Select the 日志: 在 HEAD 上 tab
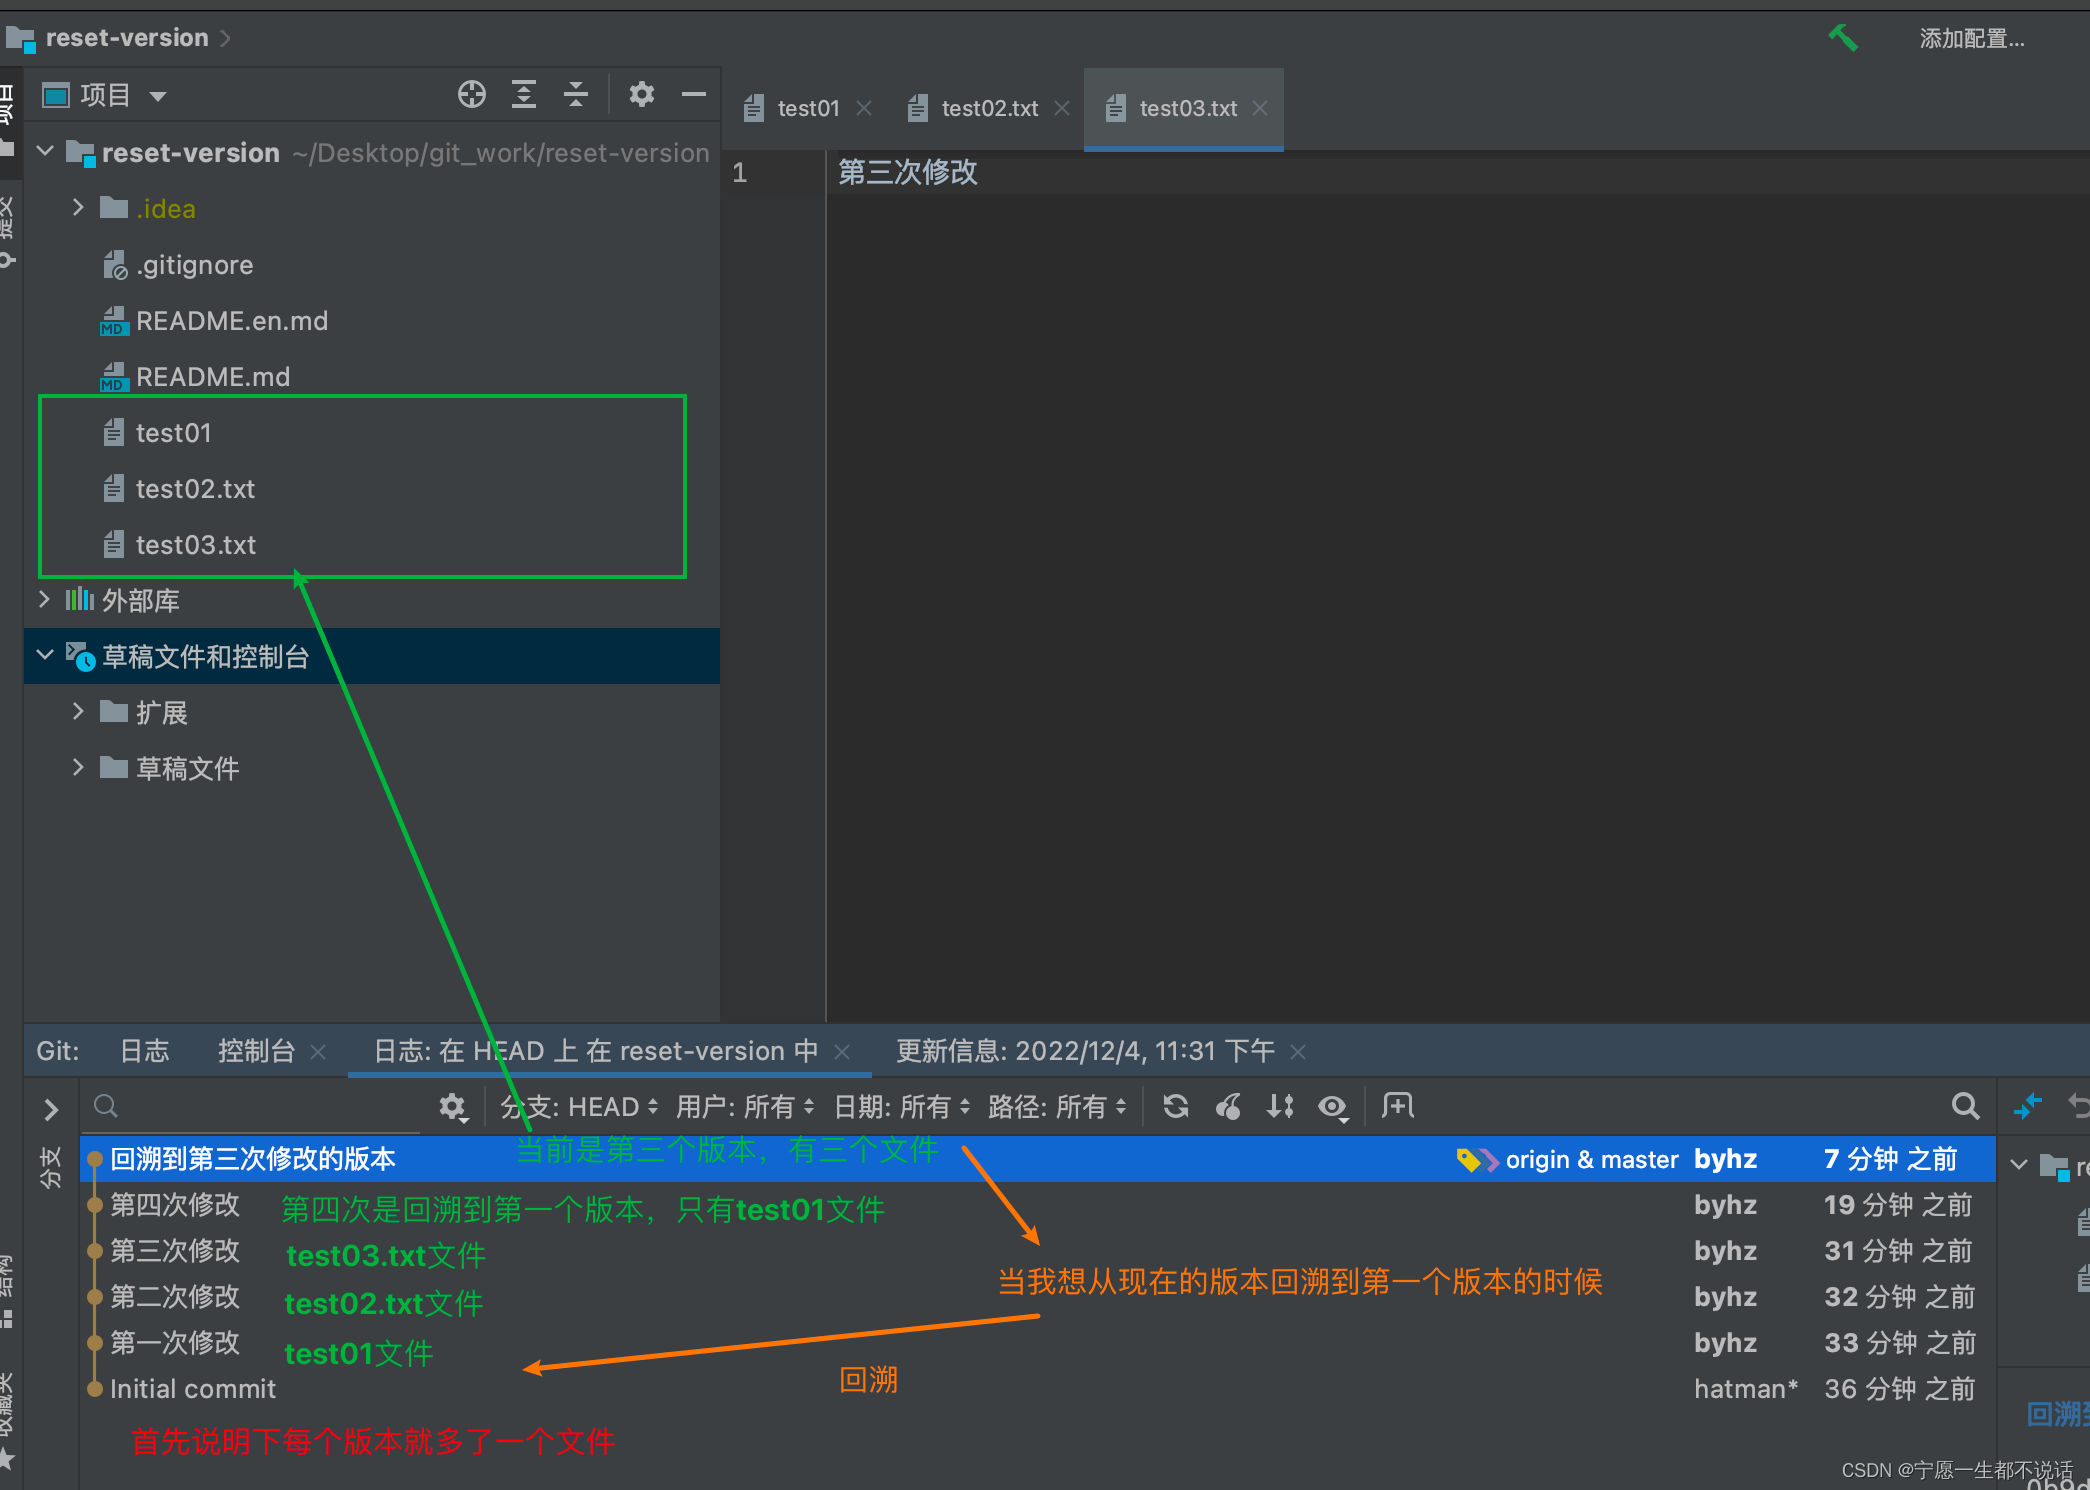 tap(596, 1051)
